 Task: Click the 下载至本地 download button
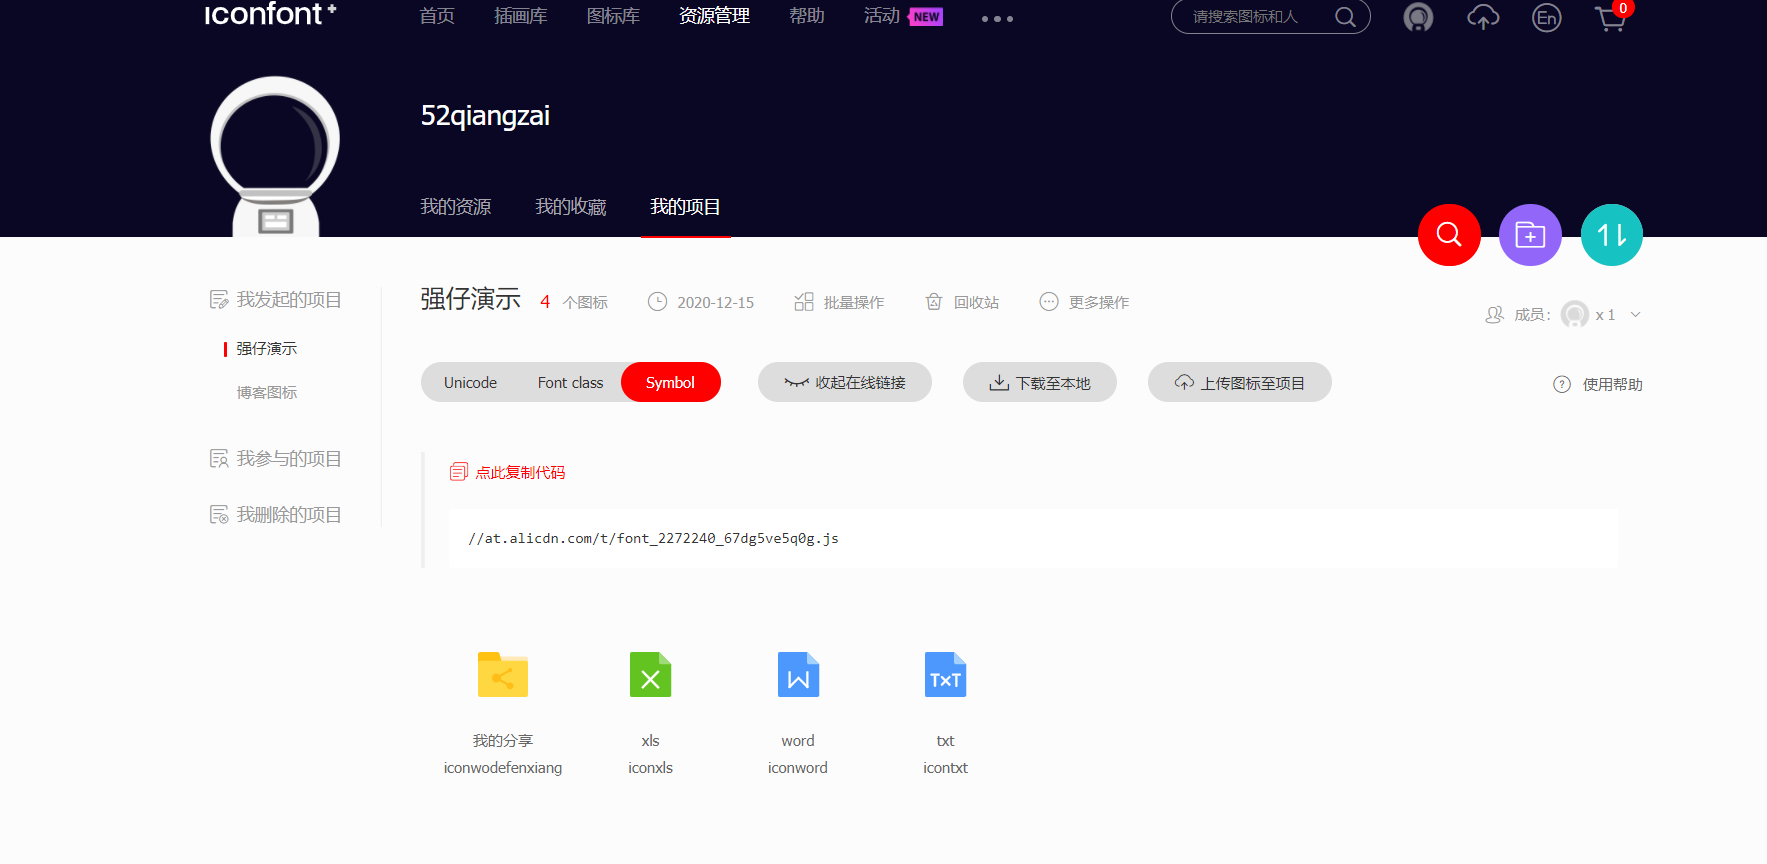point(1039,383)
